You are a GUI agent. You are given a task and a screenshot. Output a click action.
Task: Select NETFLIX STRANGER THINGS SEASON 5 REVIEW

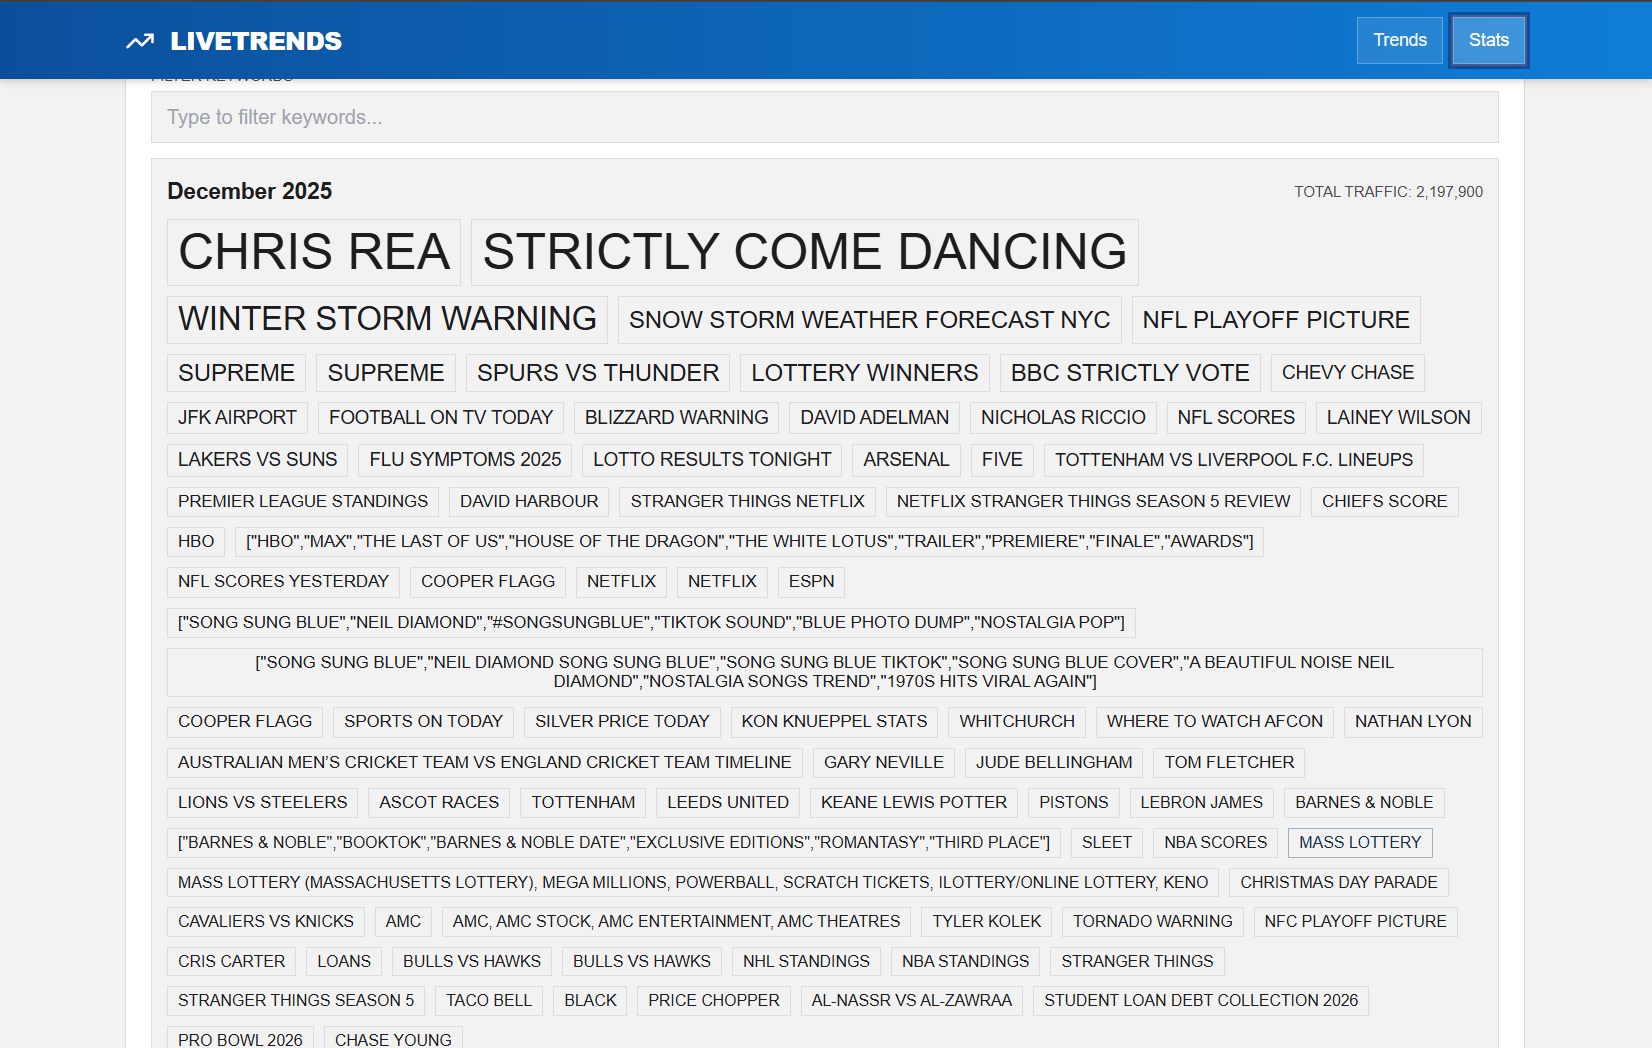tap(1093, 502)
